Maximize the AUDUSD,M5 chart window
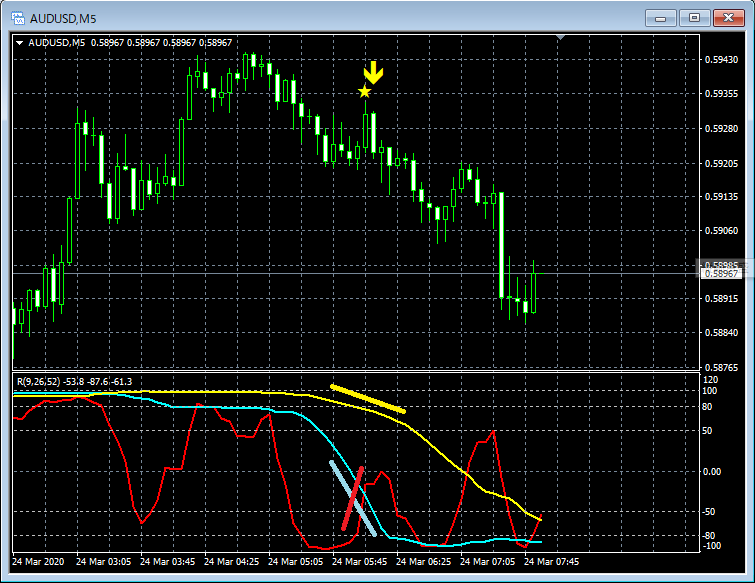The height and width of the screenshot is (583, 755). (694, 18)
